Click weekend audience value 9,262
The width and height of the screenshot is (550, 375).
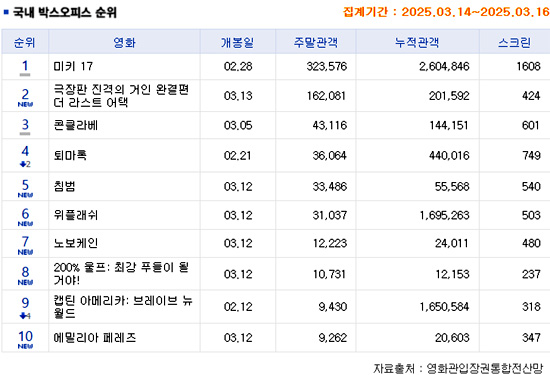[x=333, y=337]
